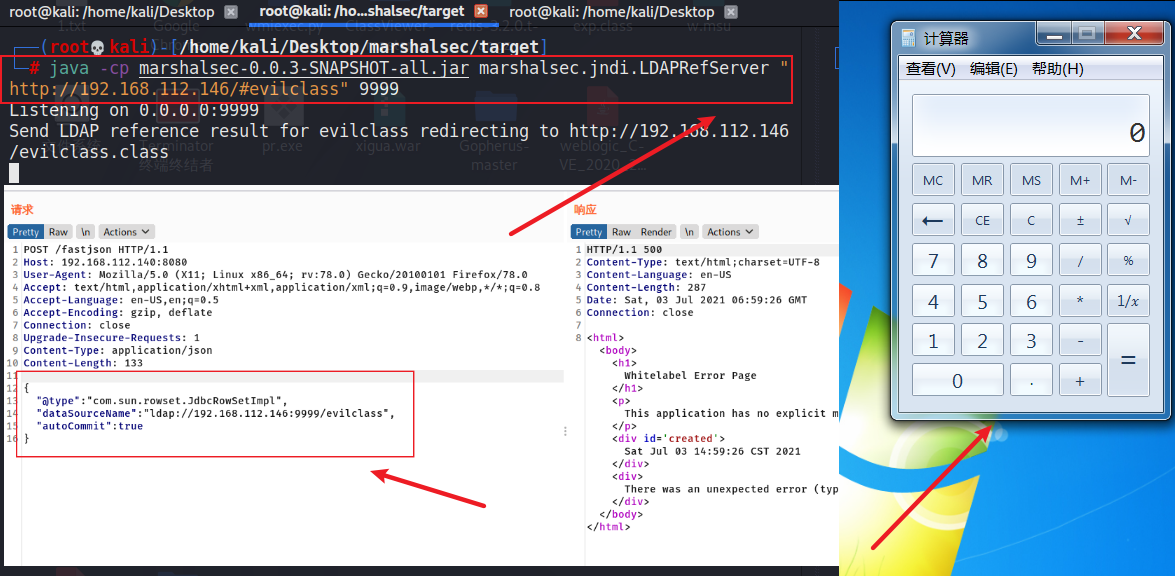Click the calculator digit 5 key
The height and width of the screenshot is (576, 1175).
(x=982, y=301)
